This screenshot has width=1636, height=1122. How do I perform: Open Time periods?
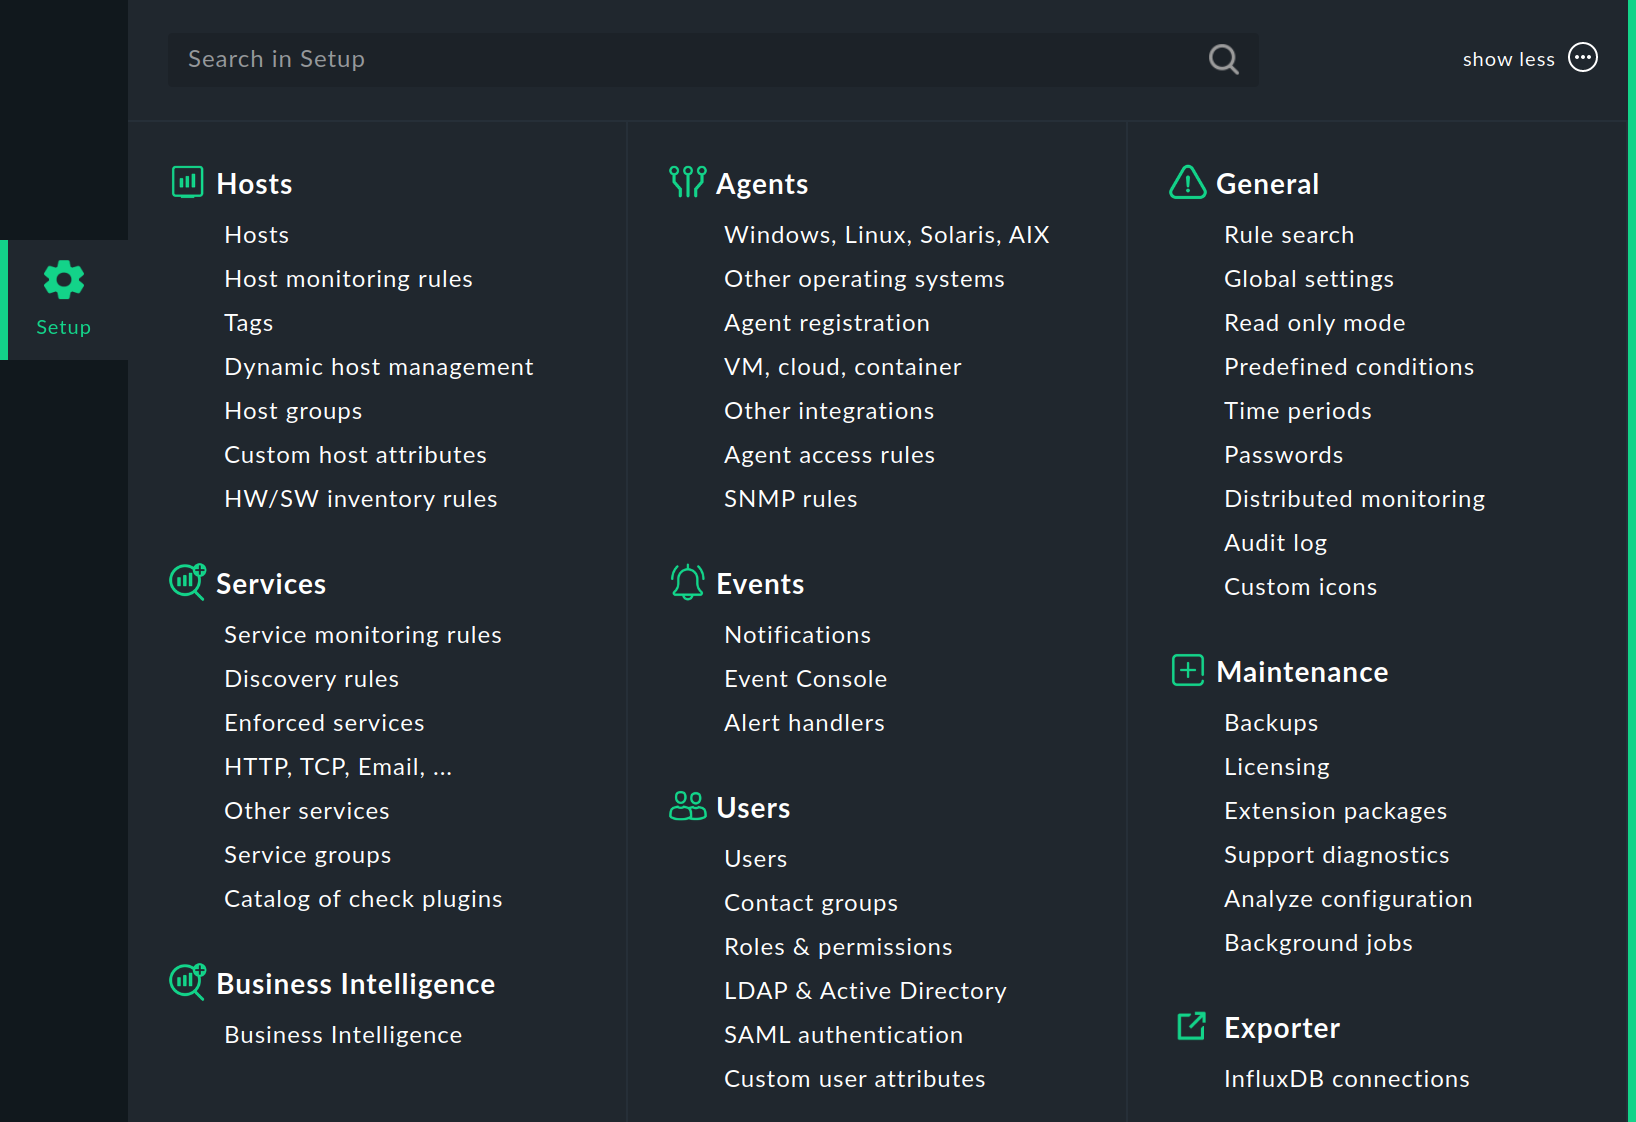1298,411
